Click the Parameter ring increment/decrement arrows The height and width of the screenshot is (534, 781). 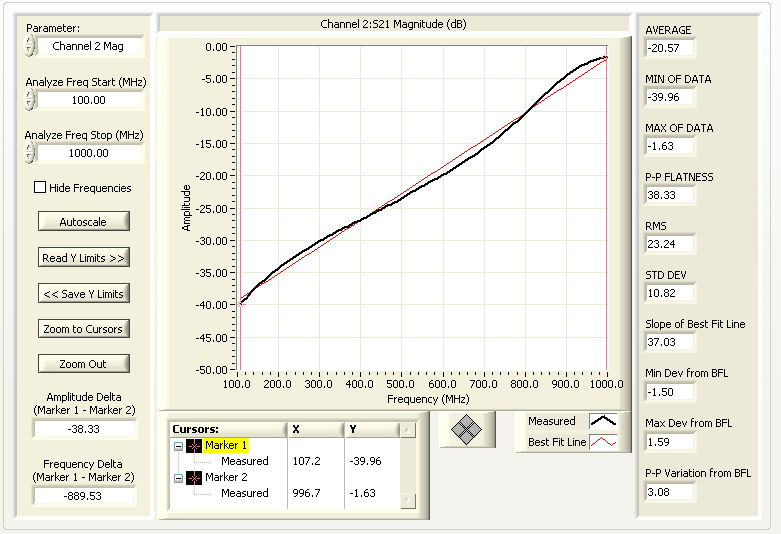(x=31, y=46)
